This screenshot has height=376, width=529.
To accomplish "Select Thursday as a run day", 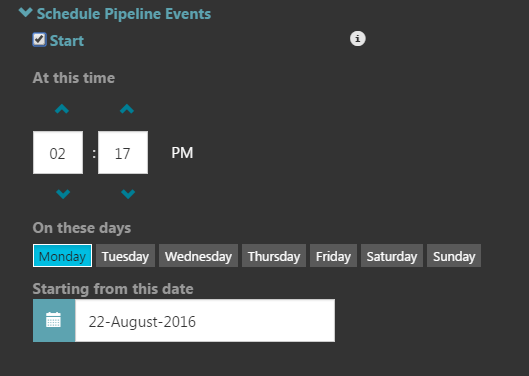I will [274, 256].
